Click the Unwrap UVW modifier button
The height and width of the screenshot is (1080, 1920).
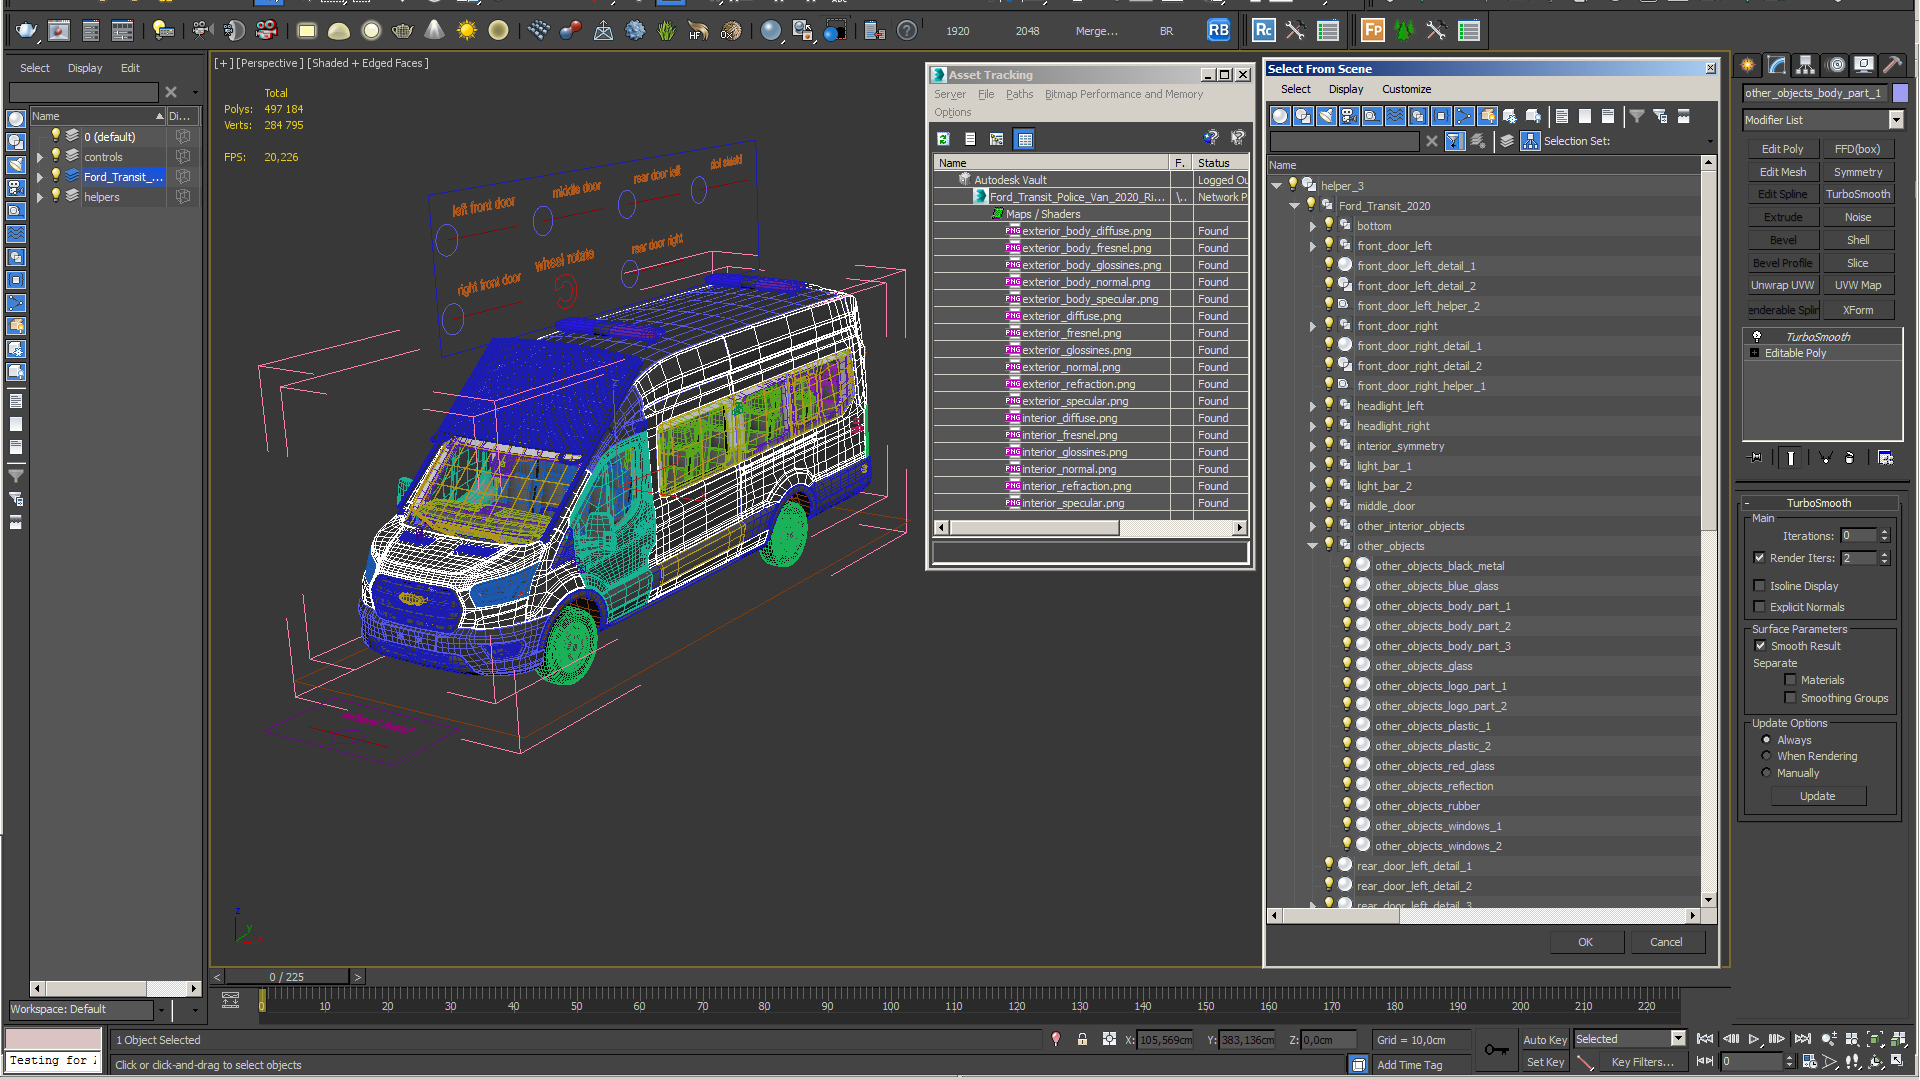[x=1782, y=285]
